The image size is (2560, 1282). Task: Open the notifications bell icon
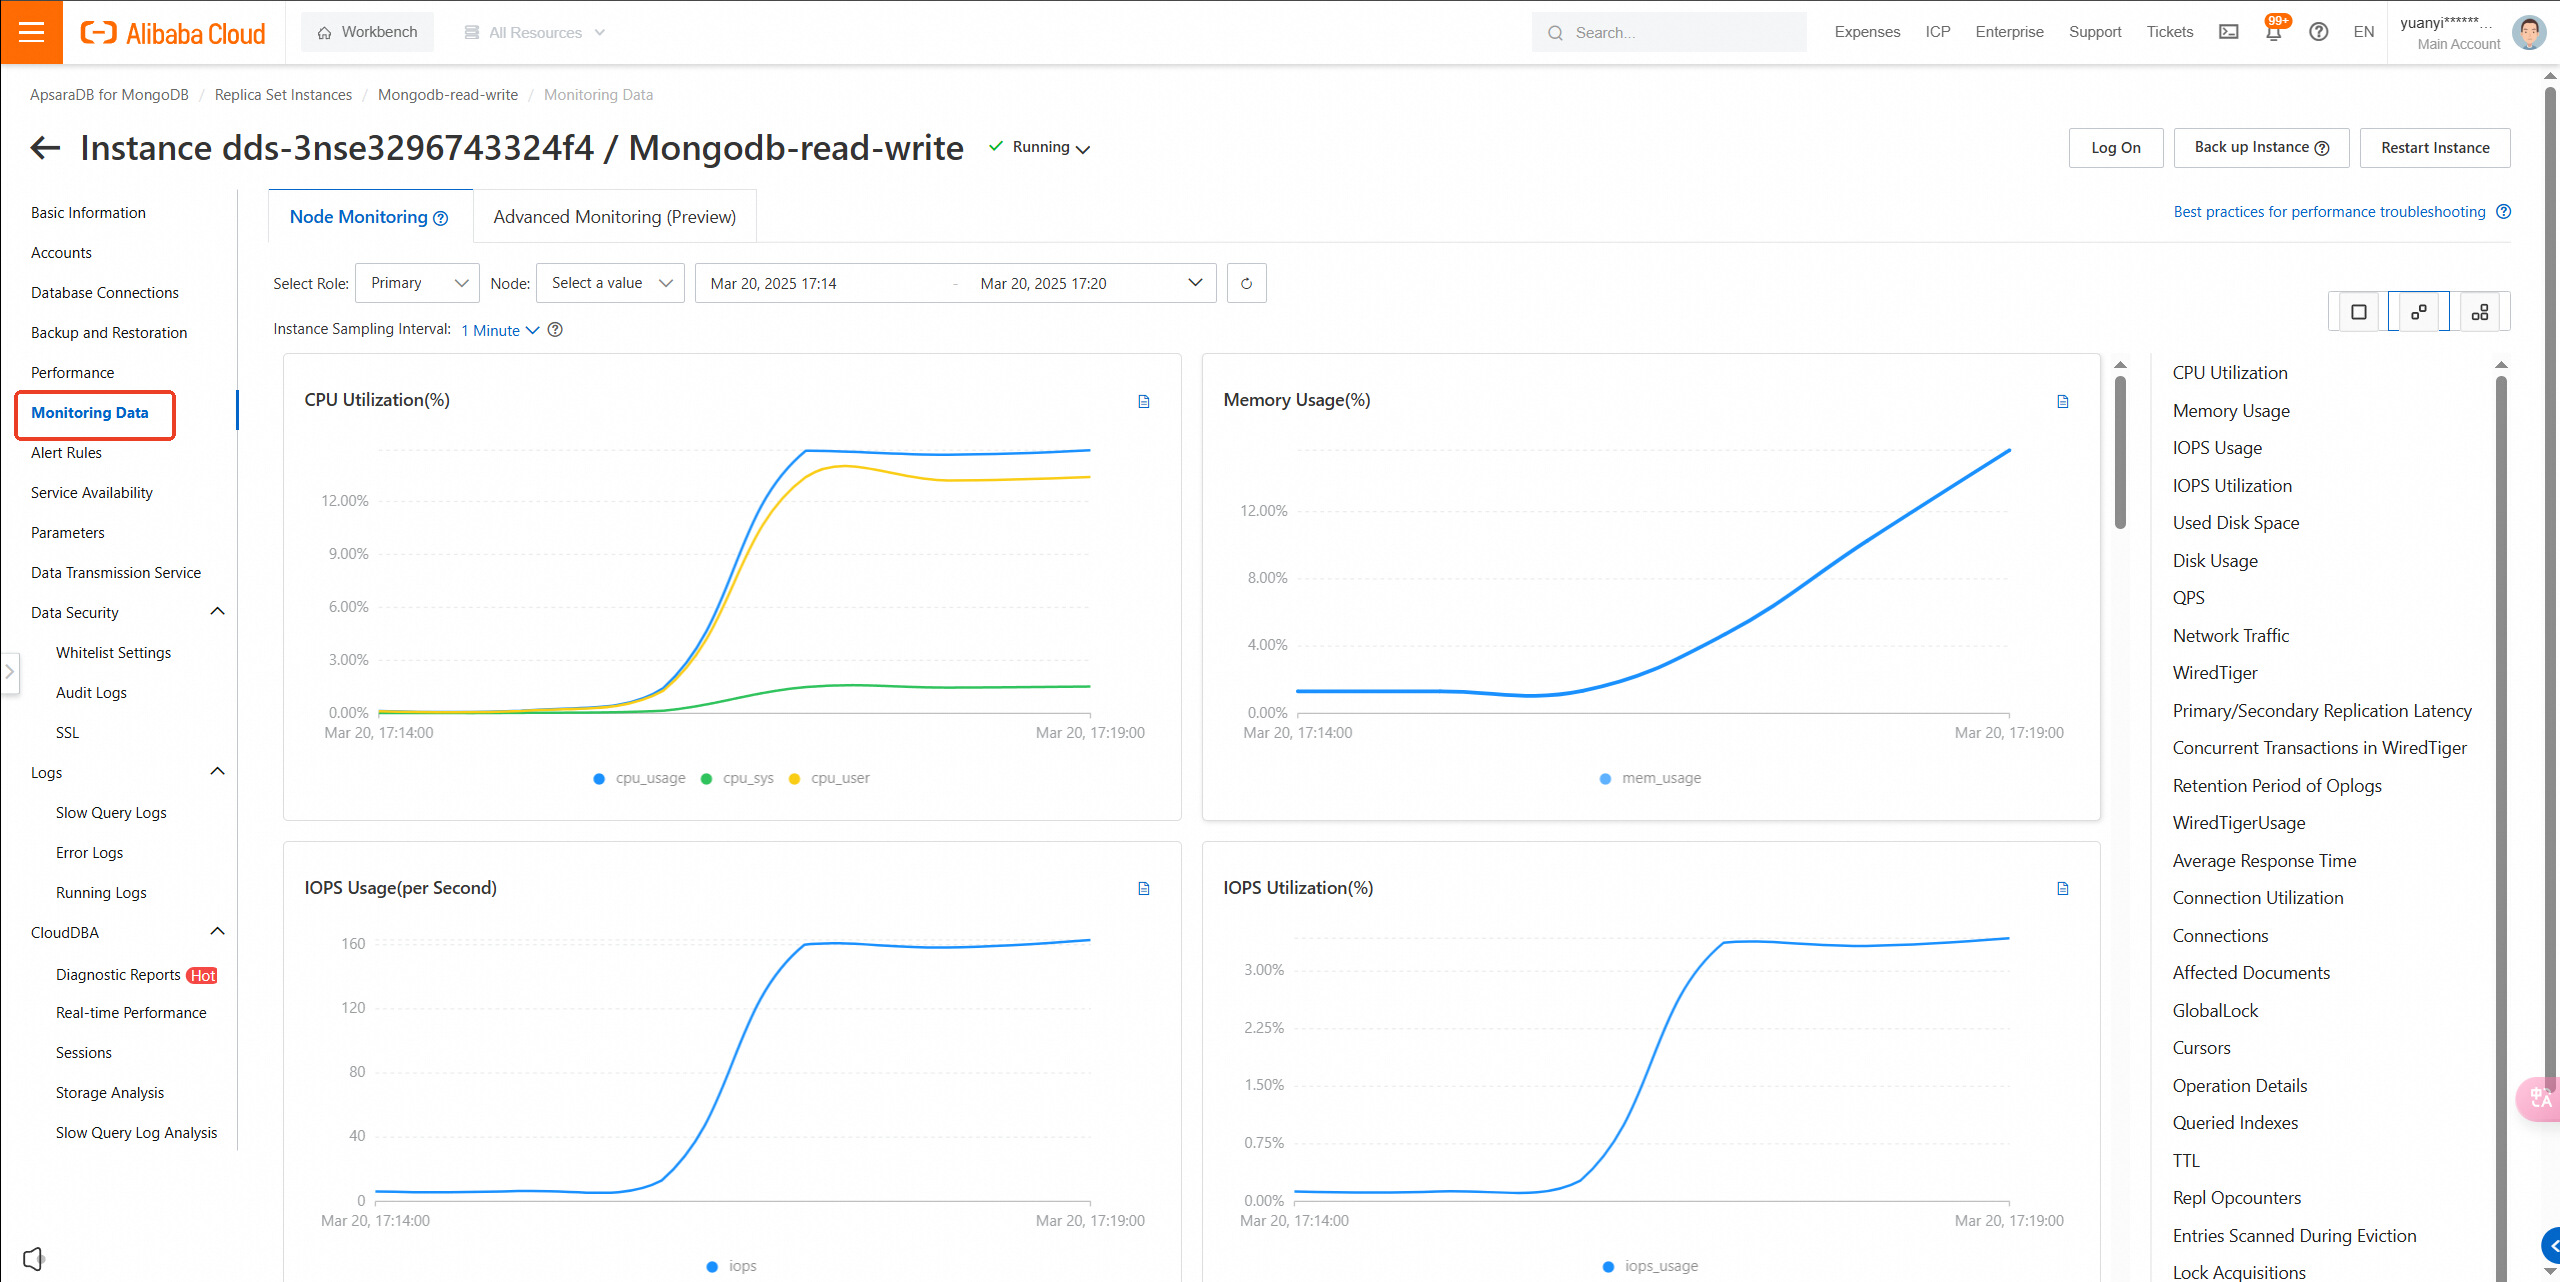click(x=2273, y=32)
